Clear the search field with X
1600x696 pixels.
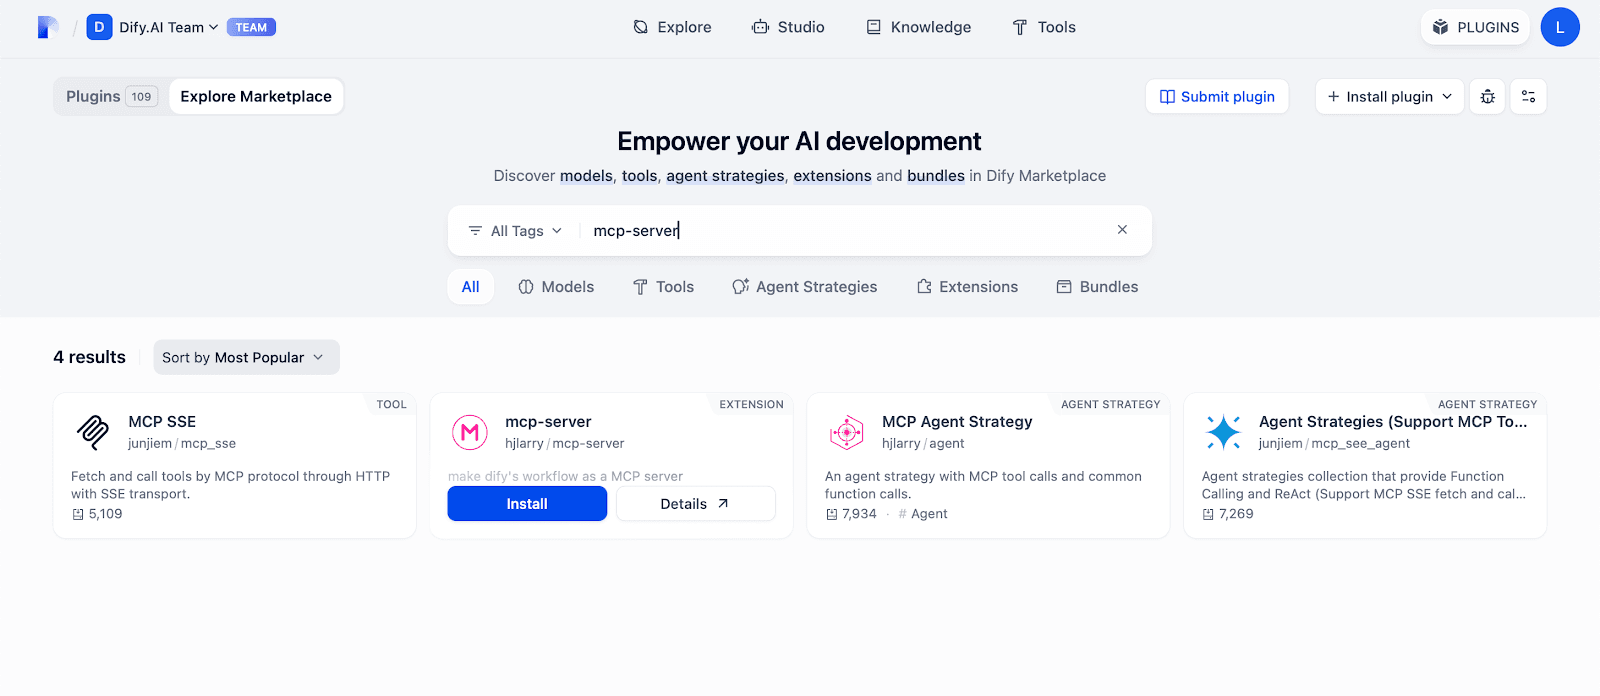click(x=1122, y=230)
